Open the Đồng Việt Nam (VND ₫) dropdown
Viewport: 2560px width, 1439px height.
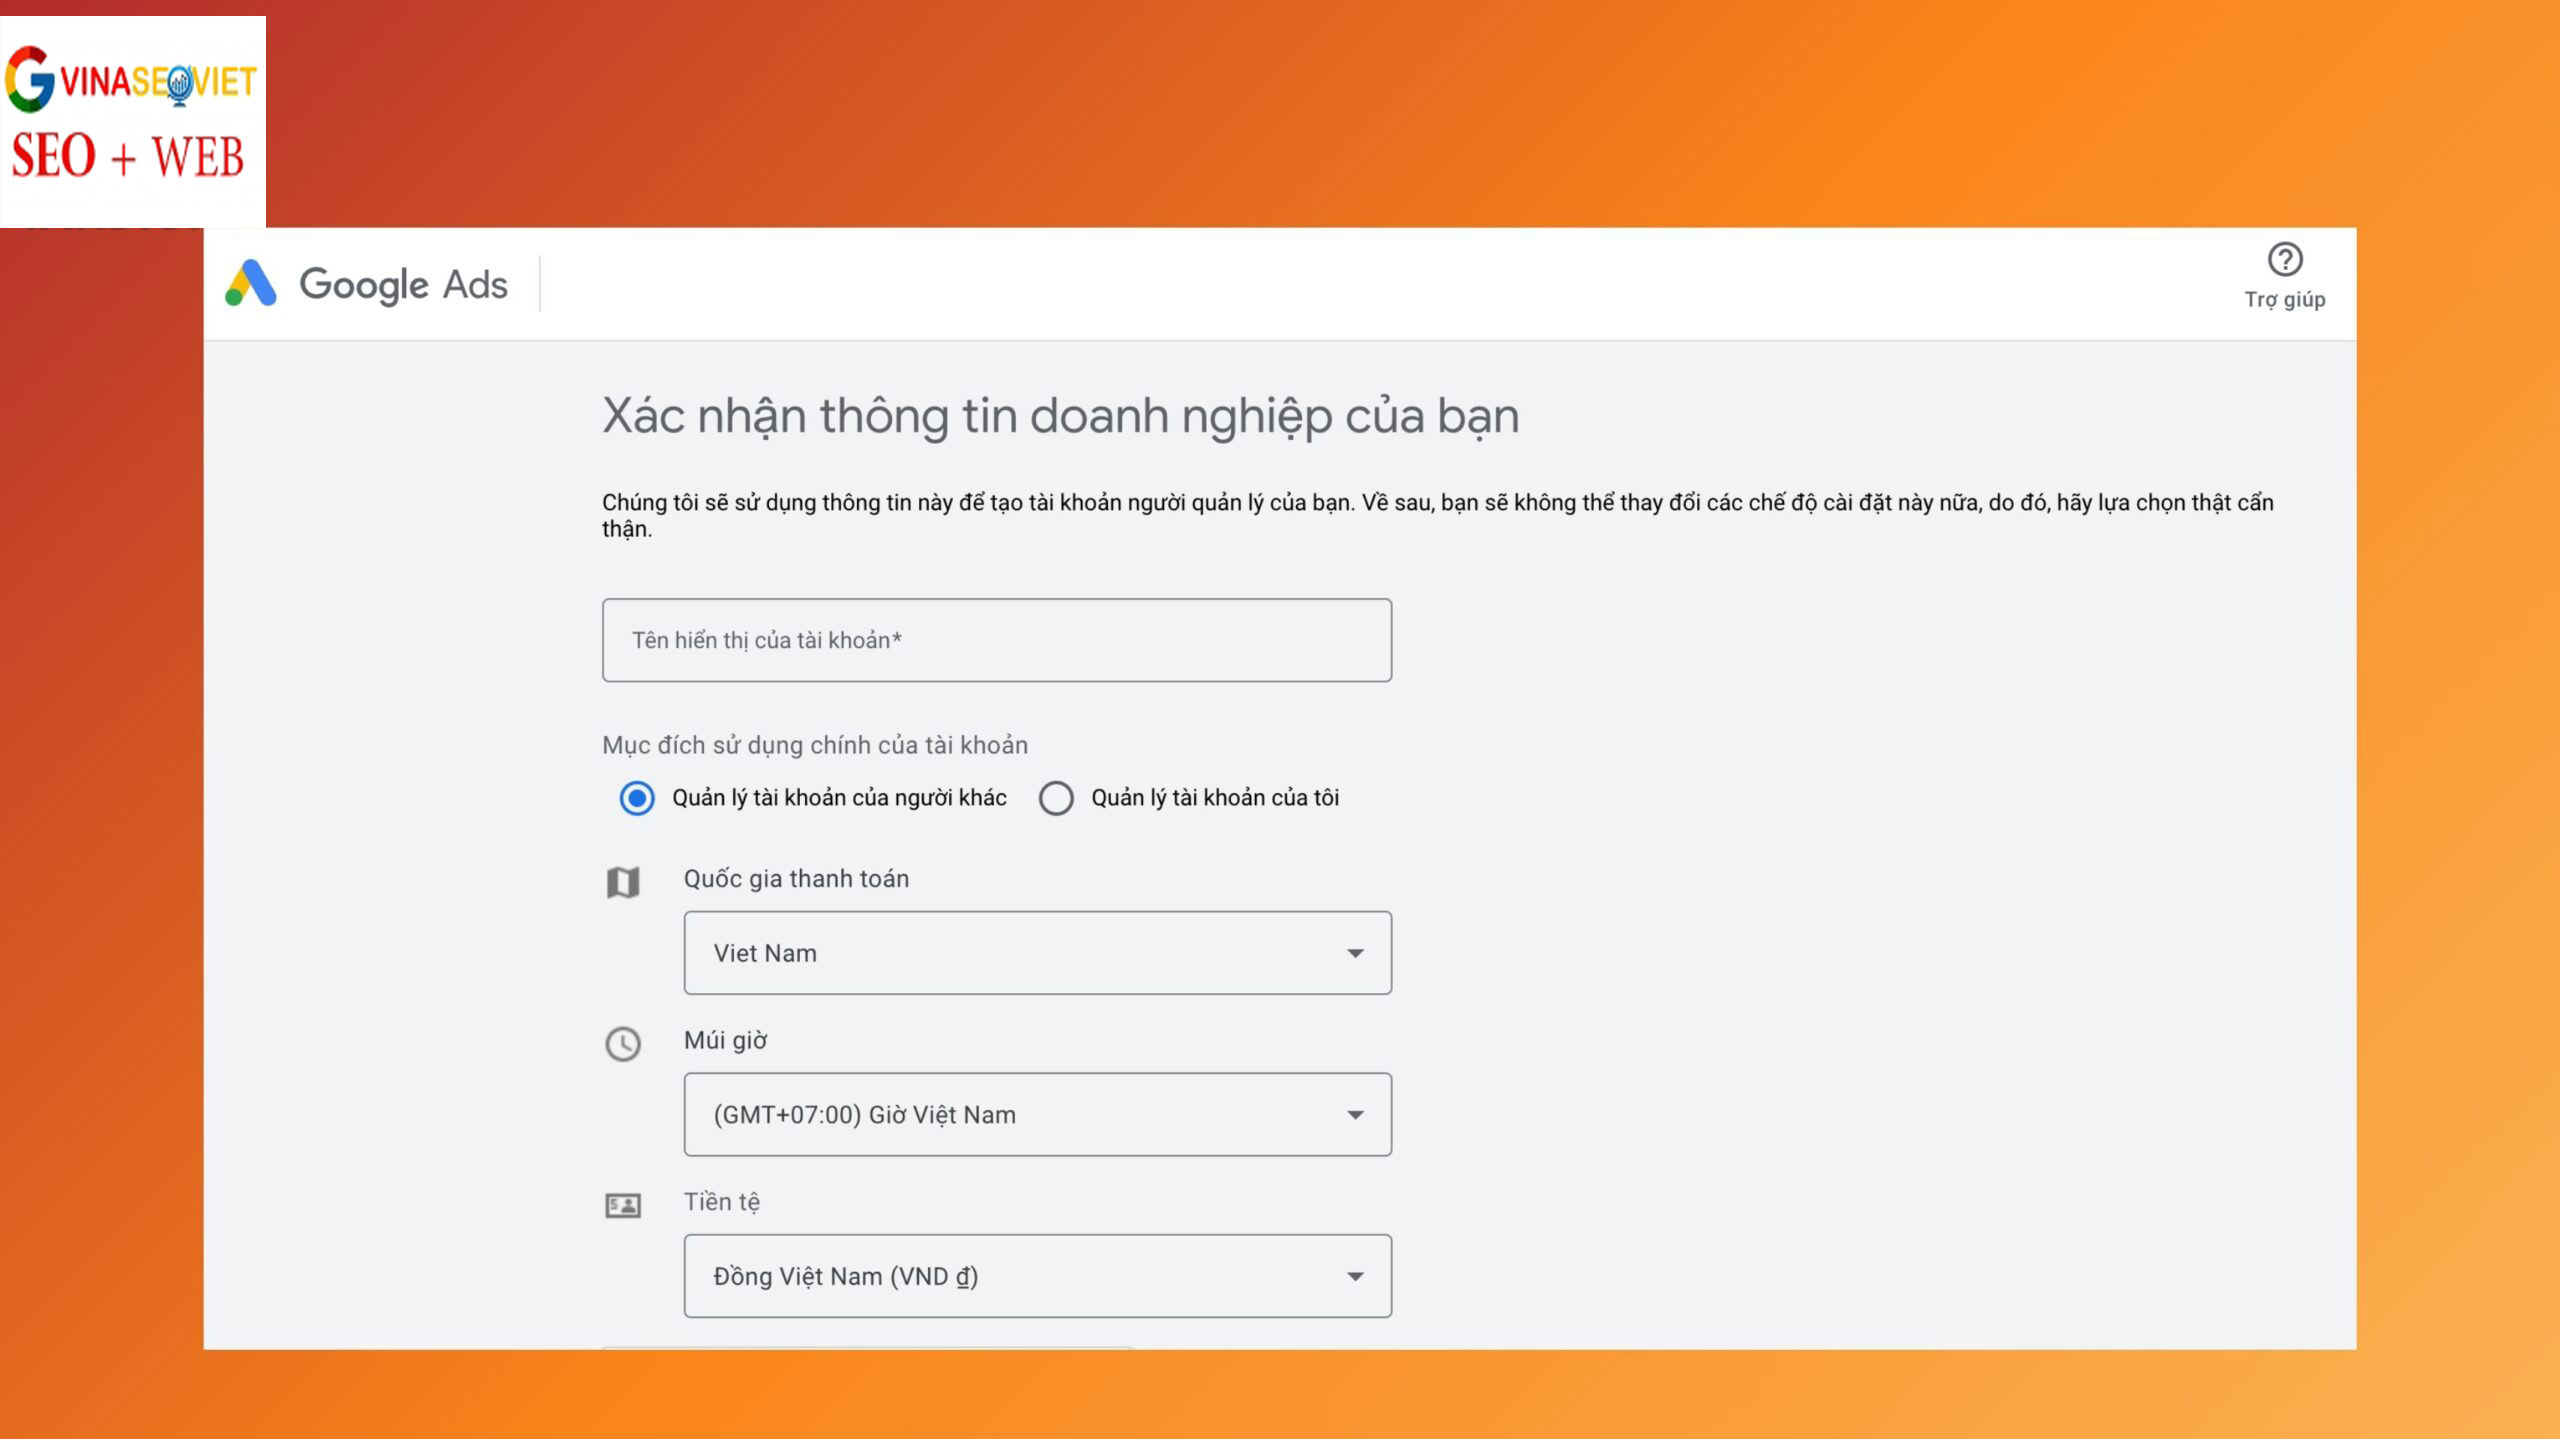[x=1037, y=1276]
